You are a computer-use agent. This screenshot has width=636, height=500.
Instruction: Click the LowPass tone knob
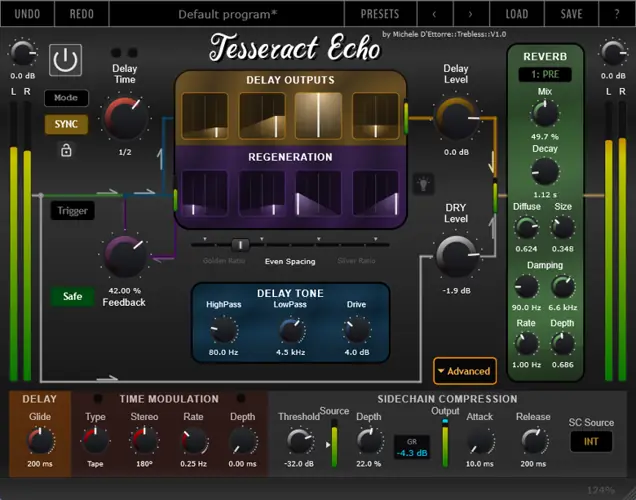291,330
